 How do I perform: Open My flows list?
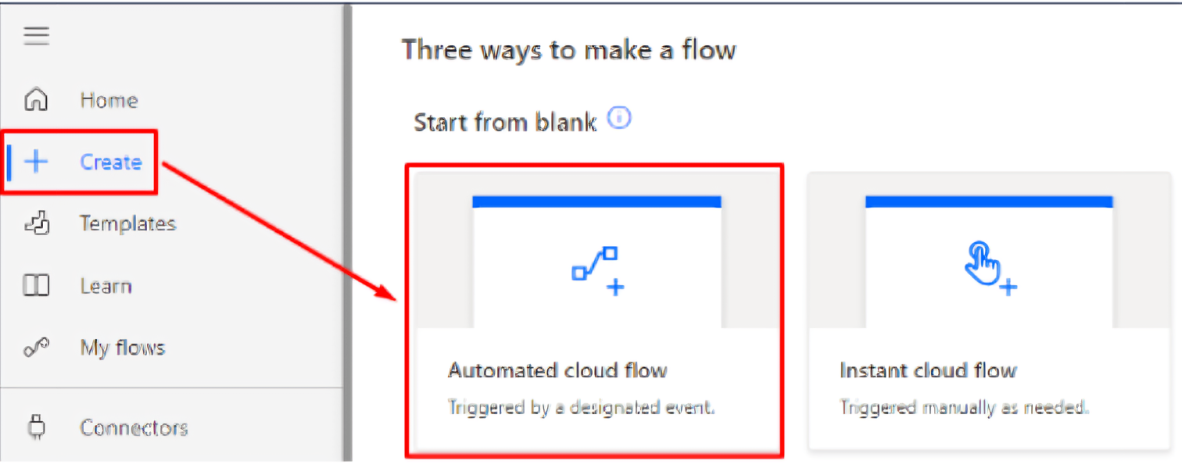[x=123, y=348]
